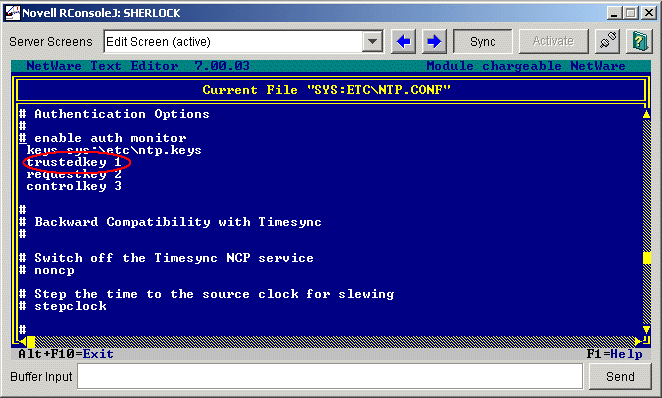Click the horizontal scrollbar left thumb
This screenshot has width=662, height=398.
(31, 341)
